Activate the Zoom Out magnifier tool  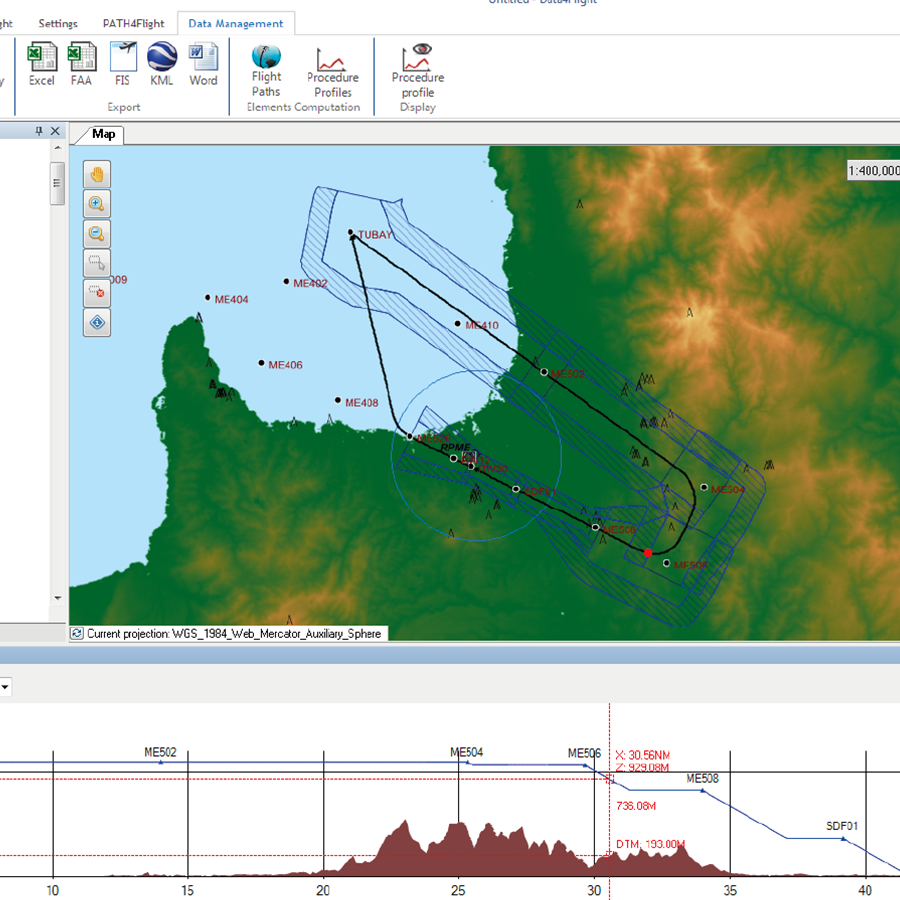pyautogui.click(x=97, y=233)
